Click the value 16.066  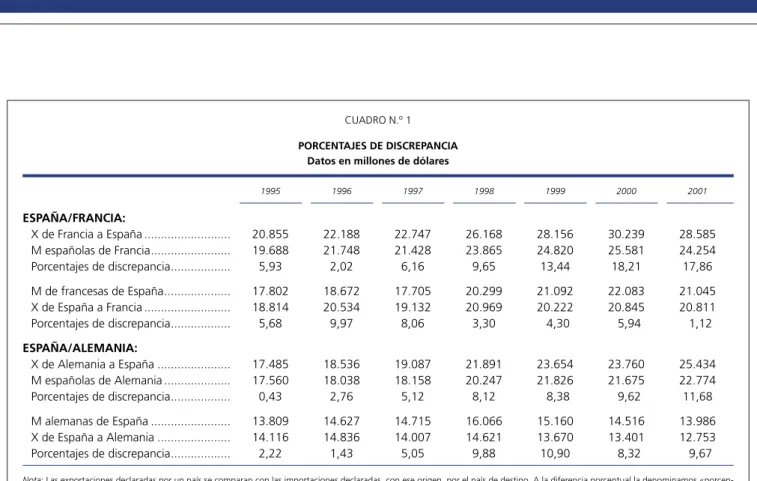484,421
